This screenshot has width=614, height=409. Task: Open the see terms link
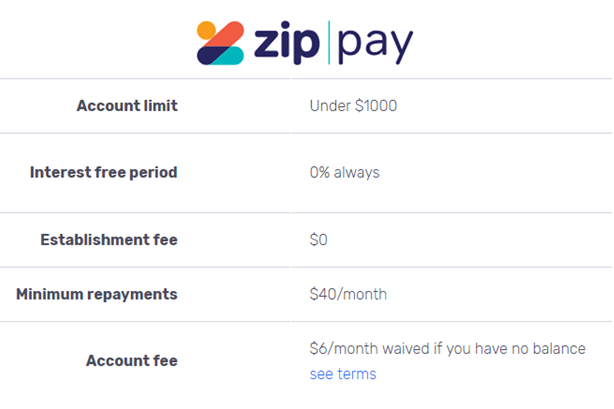[343, 374]
